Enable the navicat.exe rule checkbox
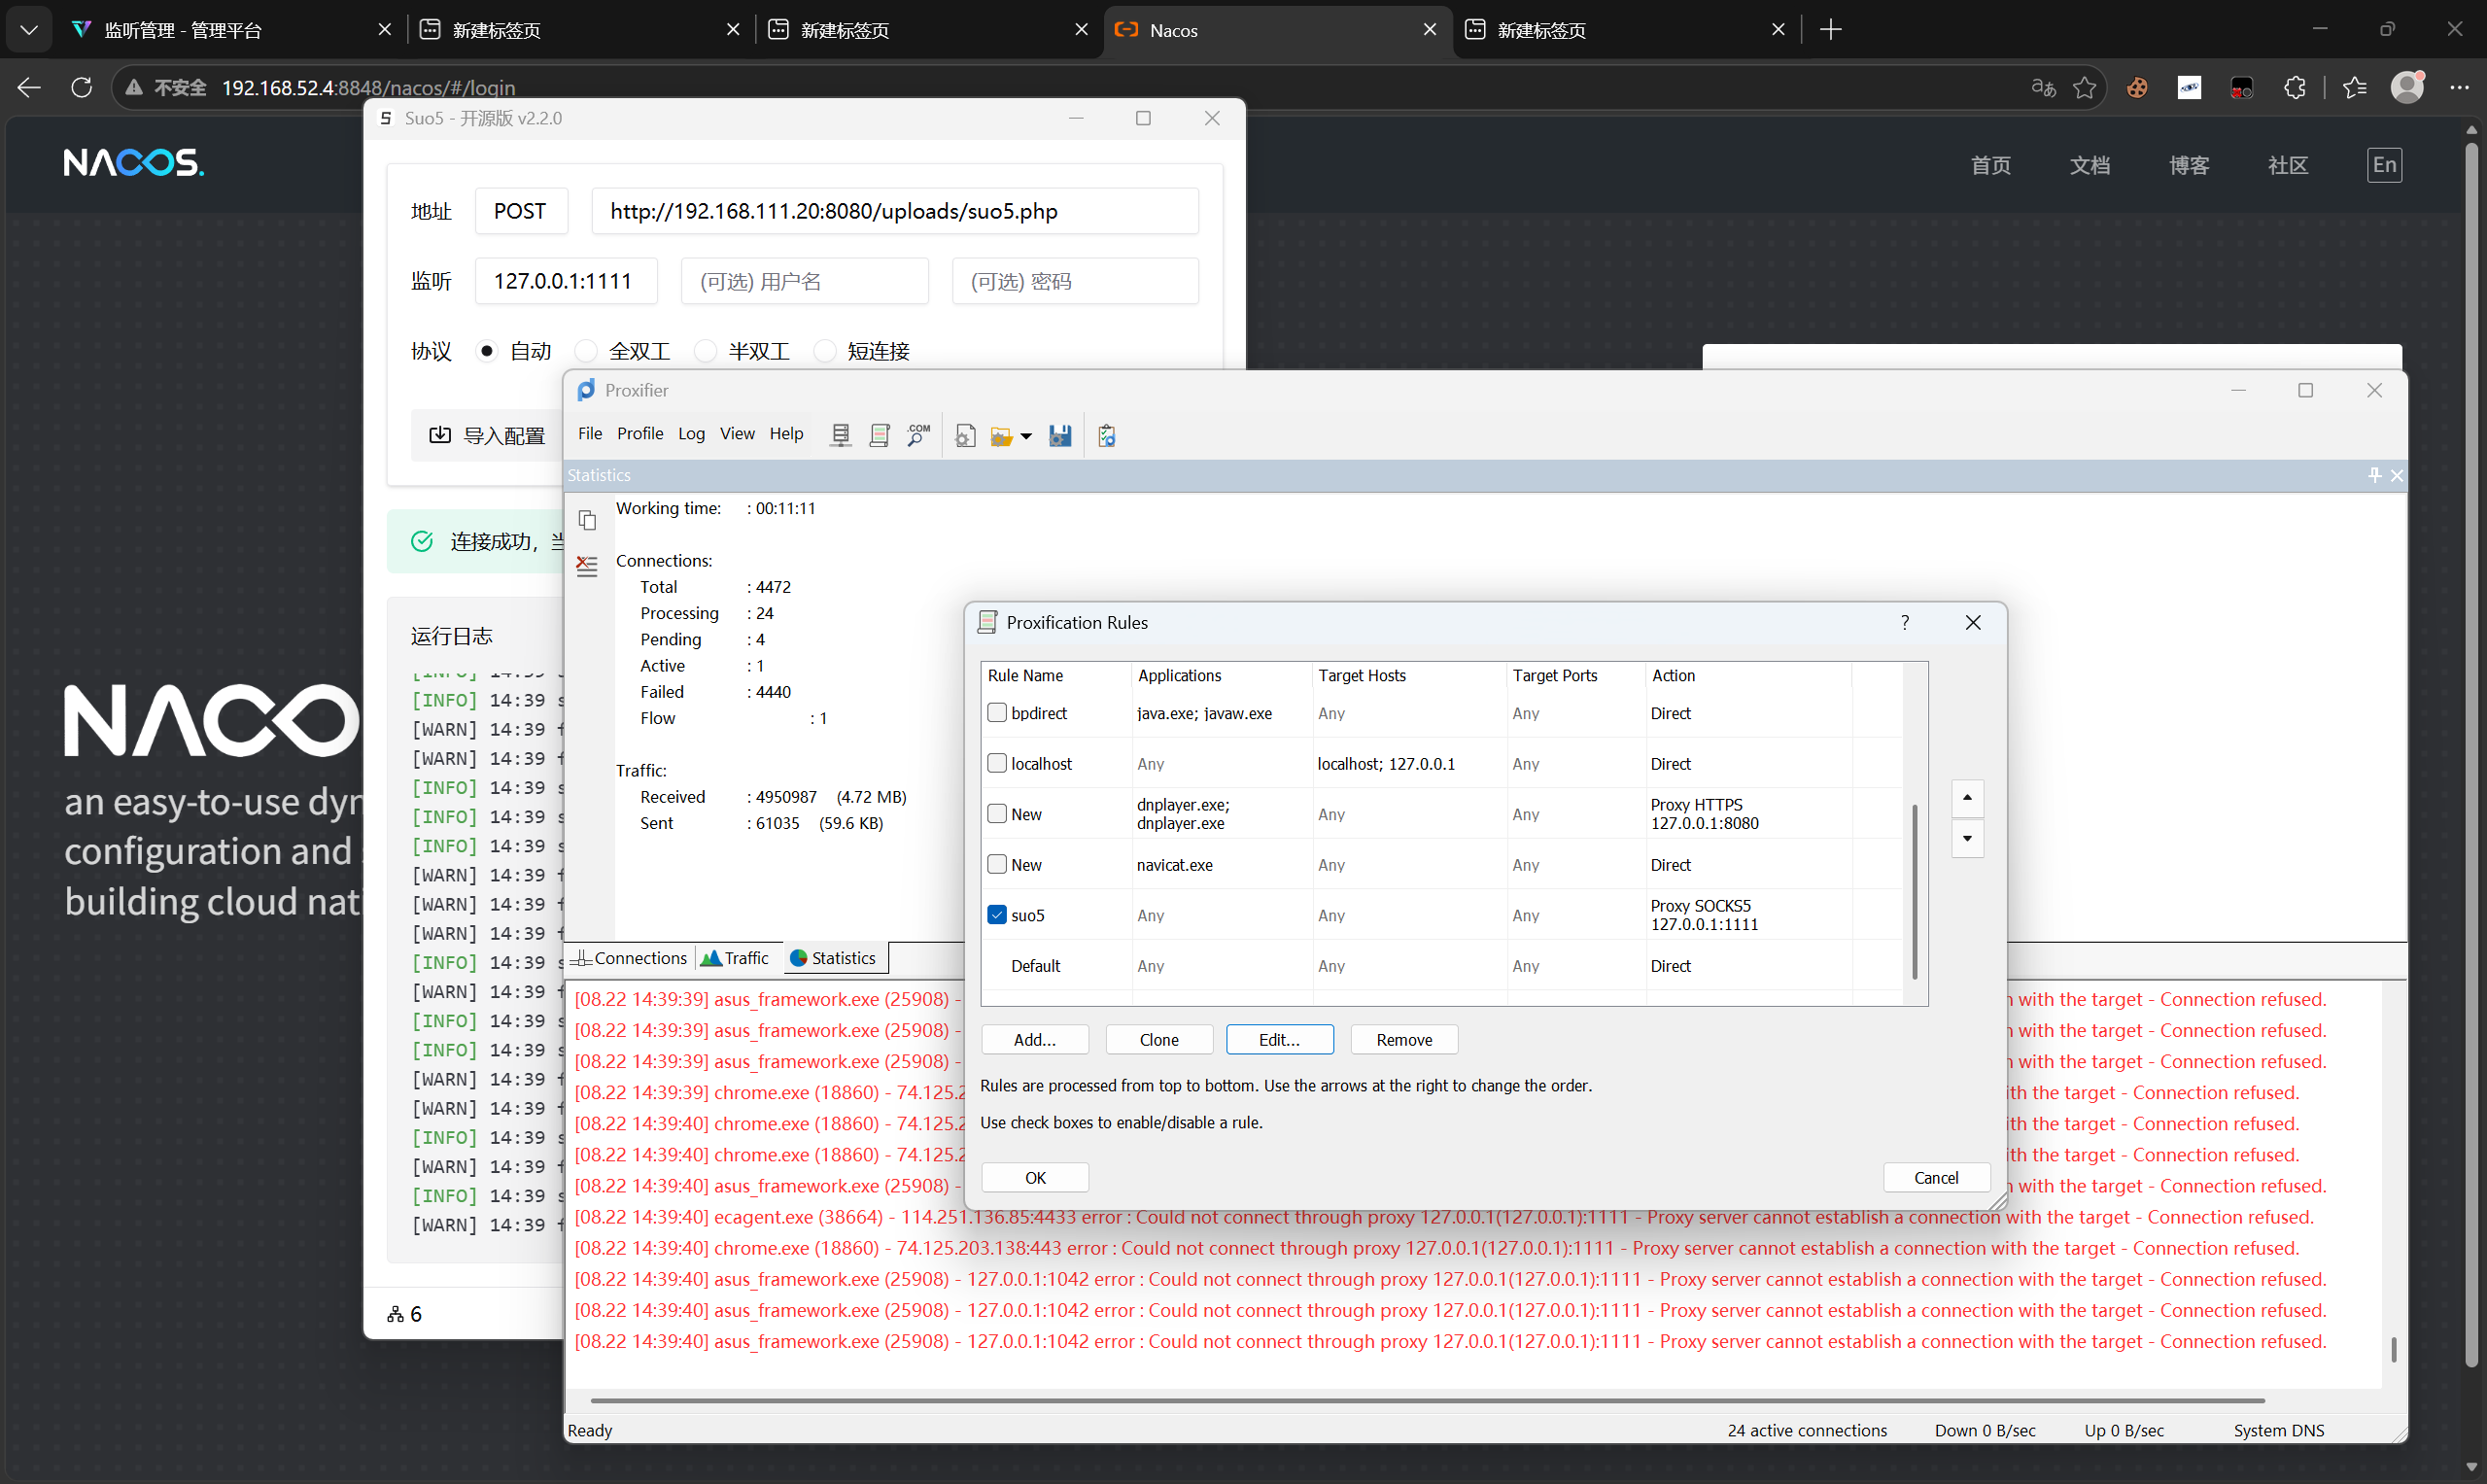 997,864
